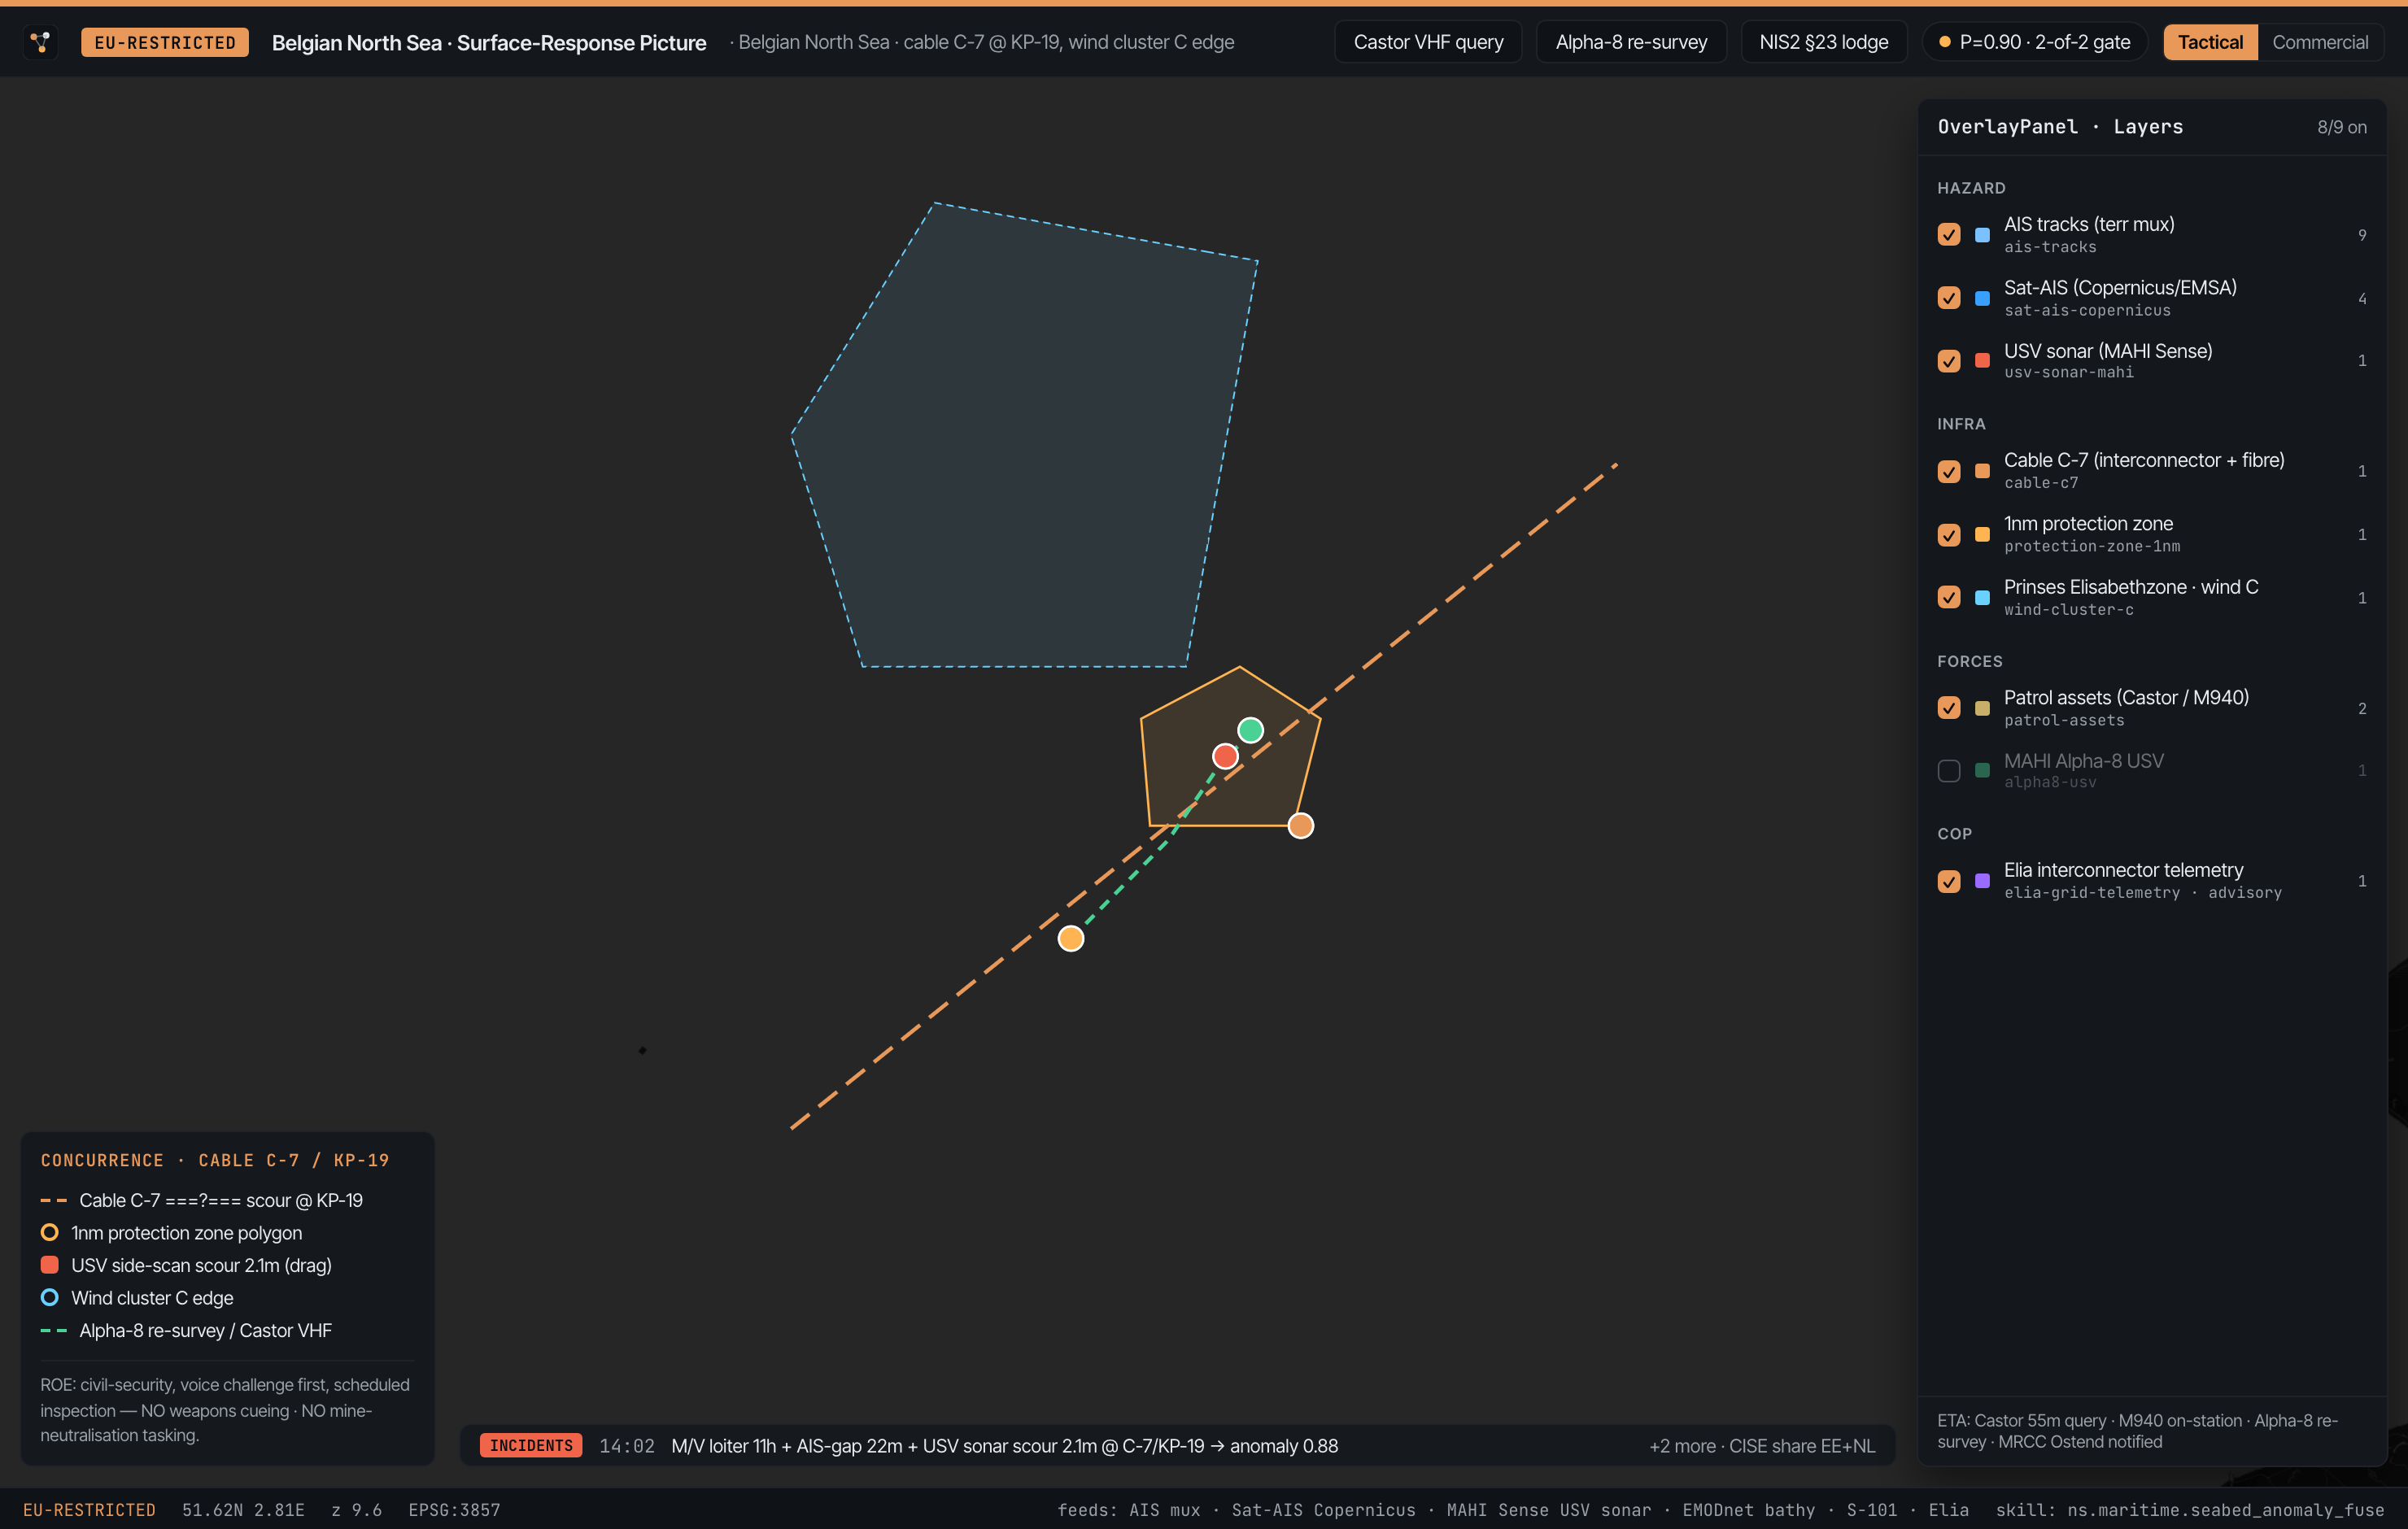Viewport: 2408px width, 1529px height.
Task: Click the INFRA section heading
Action: pos(1961,424)
